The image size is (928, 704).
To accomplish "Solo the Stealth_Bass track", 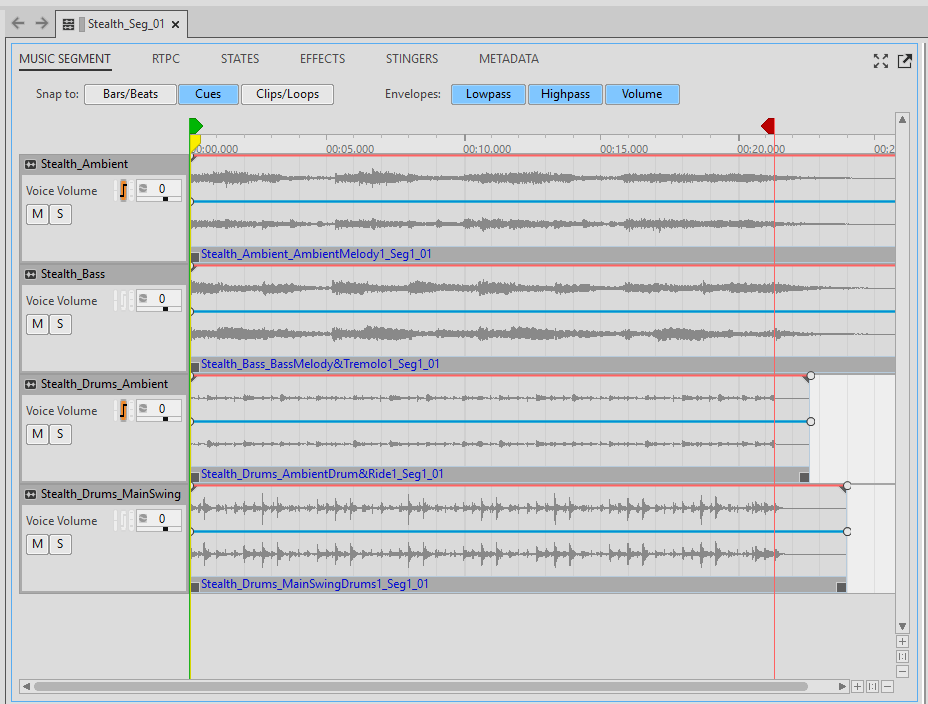I will pos(60,324).
